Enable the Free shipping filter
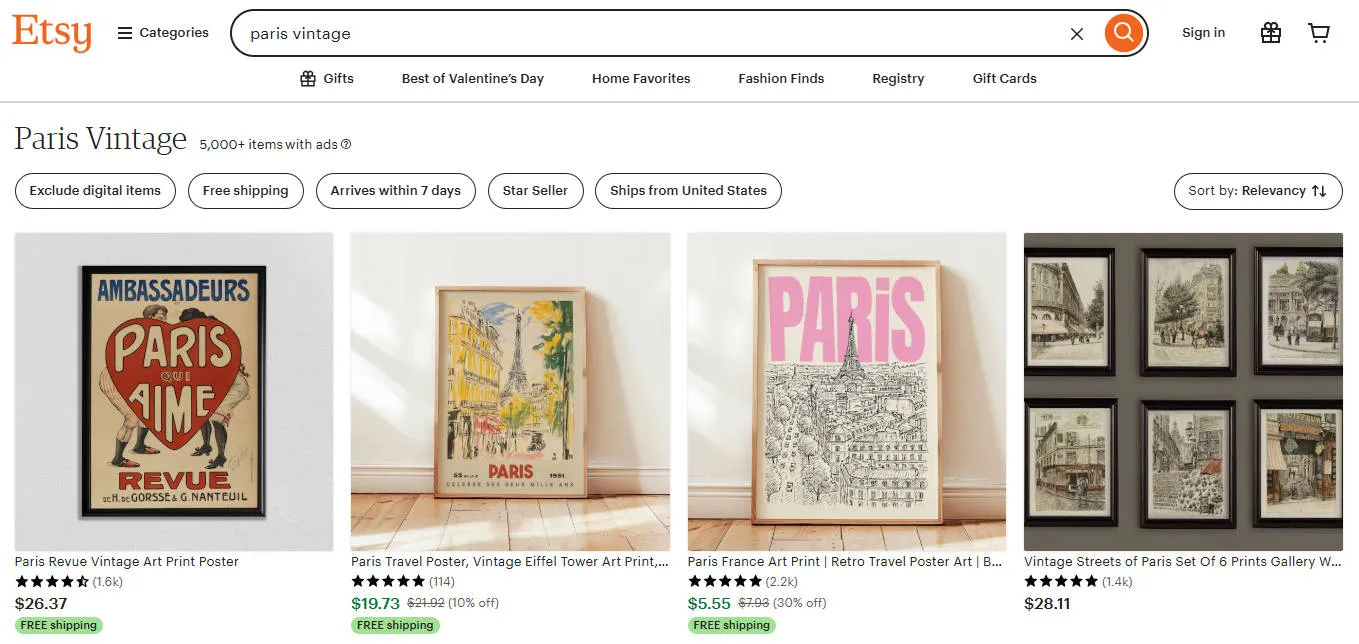This screenshot has height=644, width=1359. click(245, 191)
